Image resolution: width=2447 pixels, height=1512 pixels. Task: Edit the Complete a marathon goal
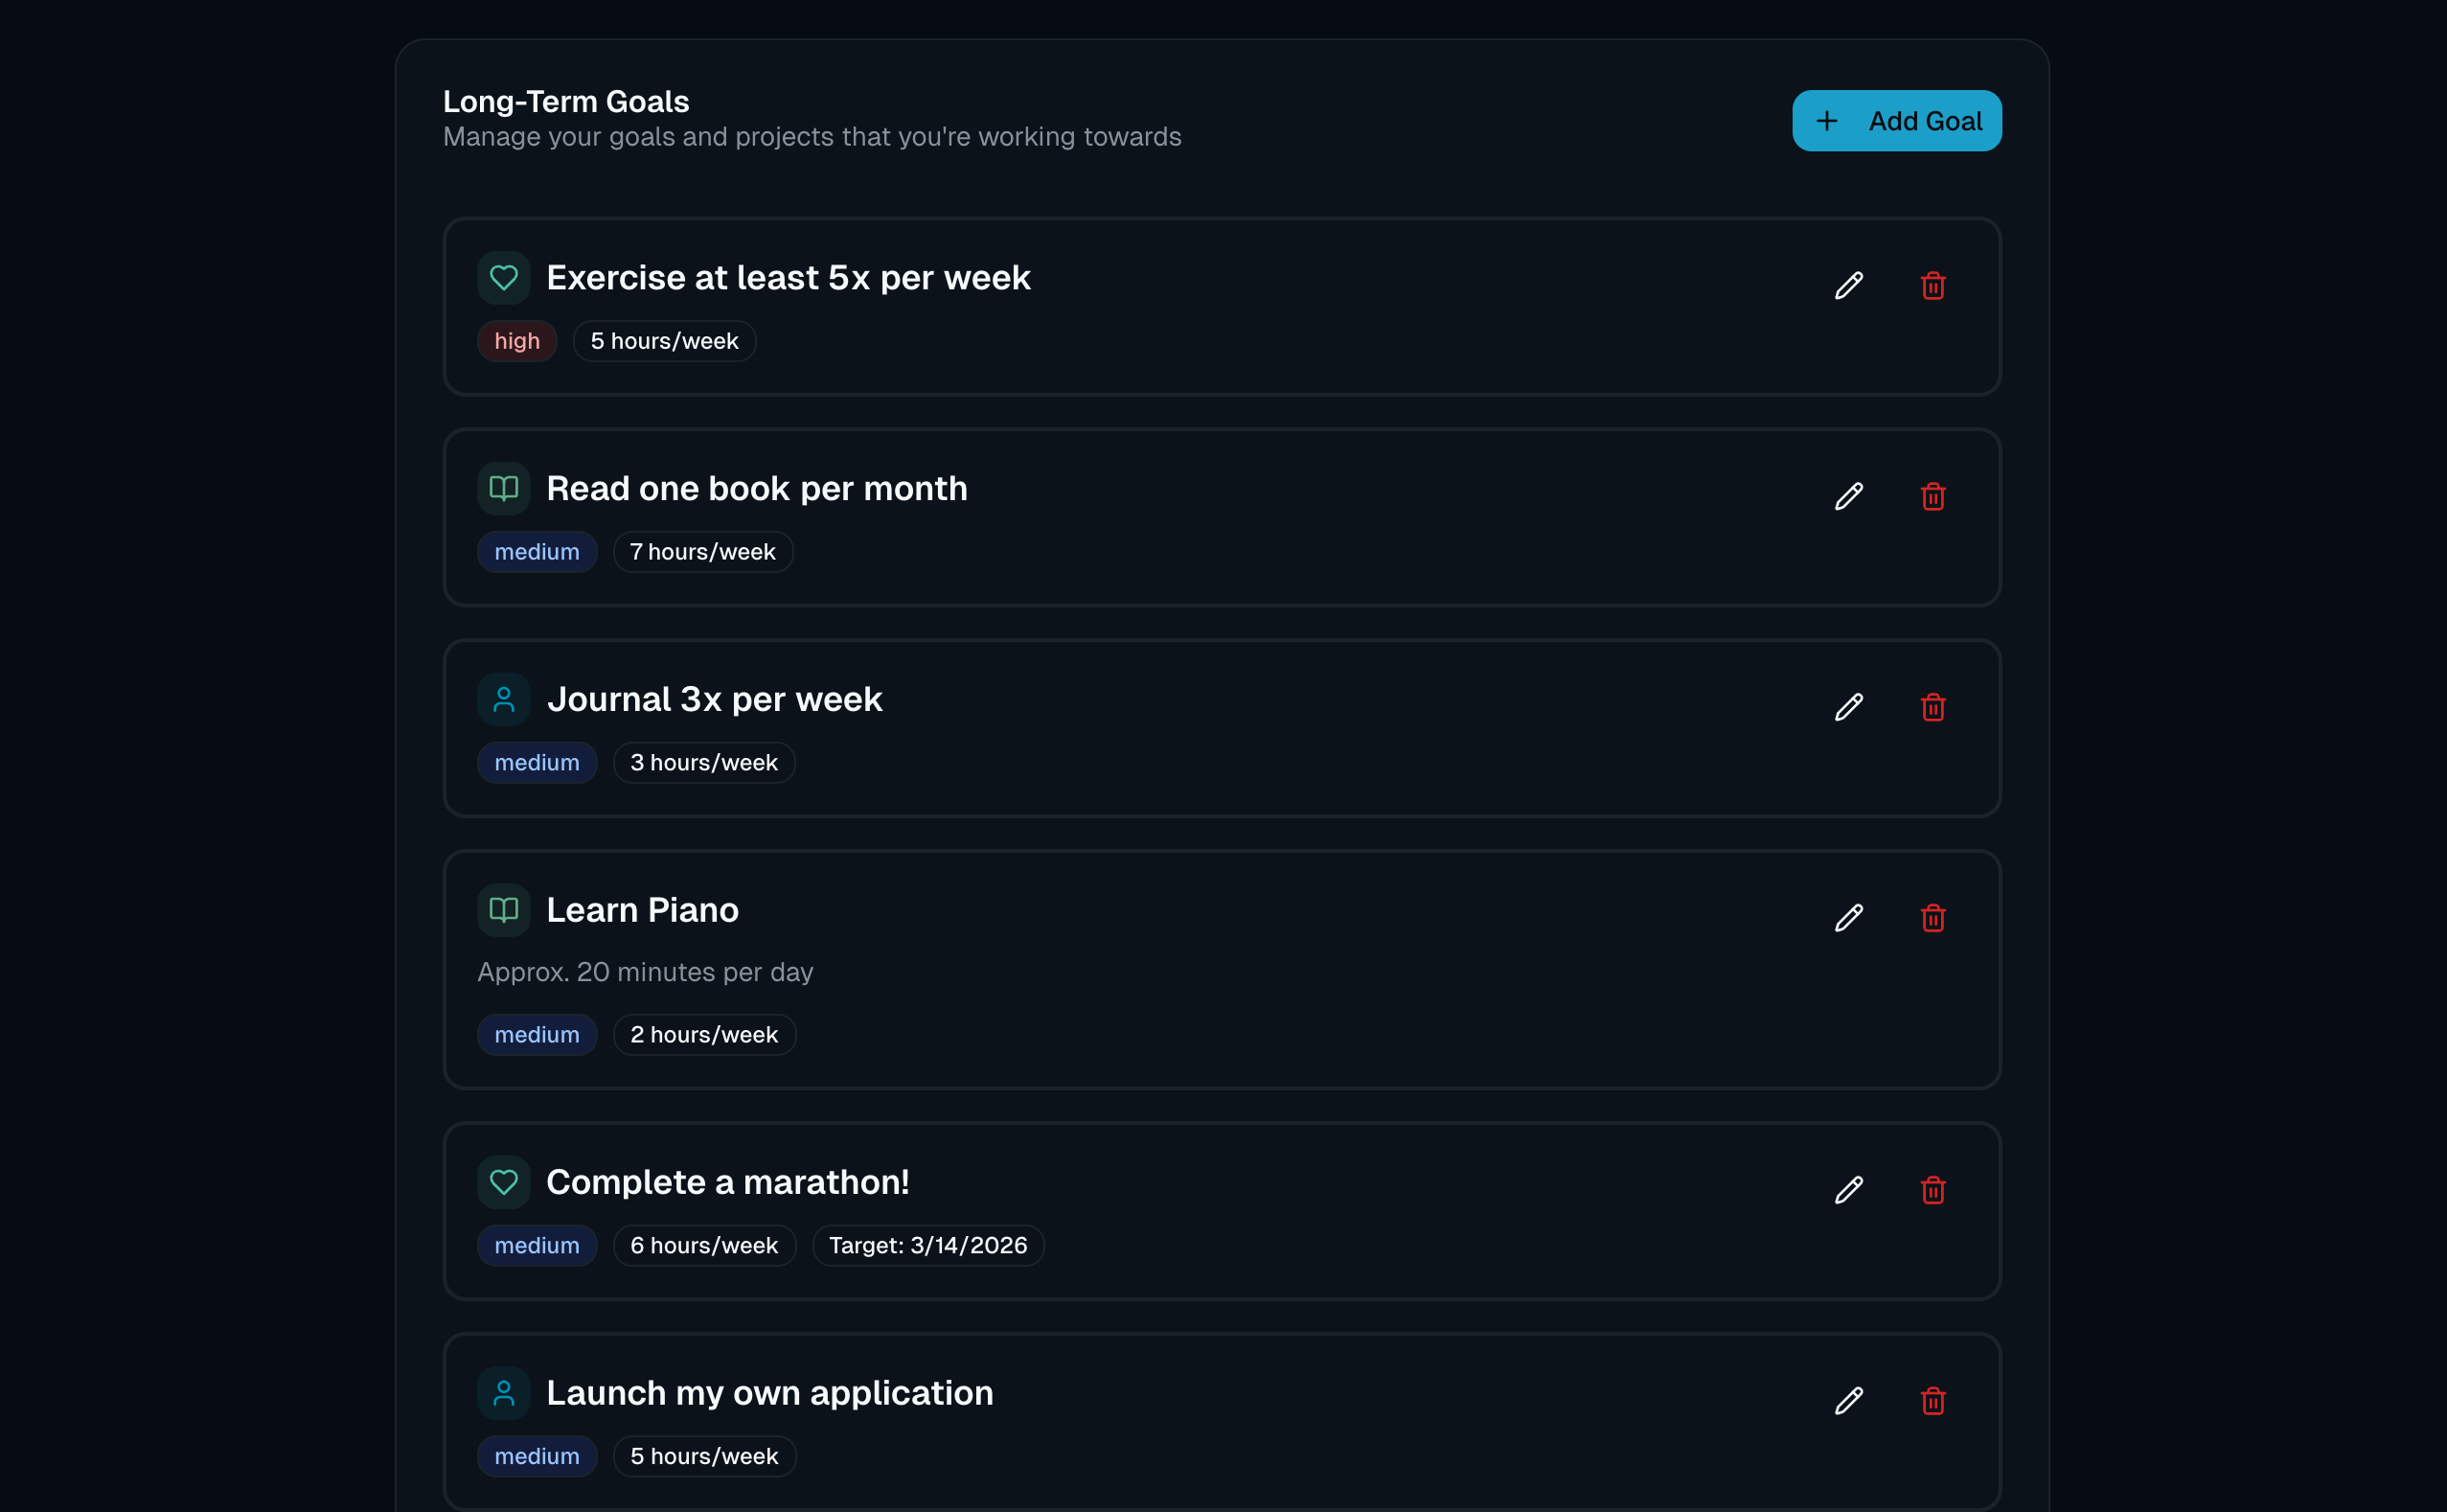click(x=1849, y=1190)
